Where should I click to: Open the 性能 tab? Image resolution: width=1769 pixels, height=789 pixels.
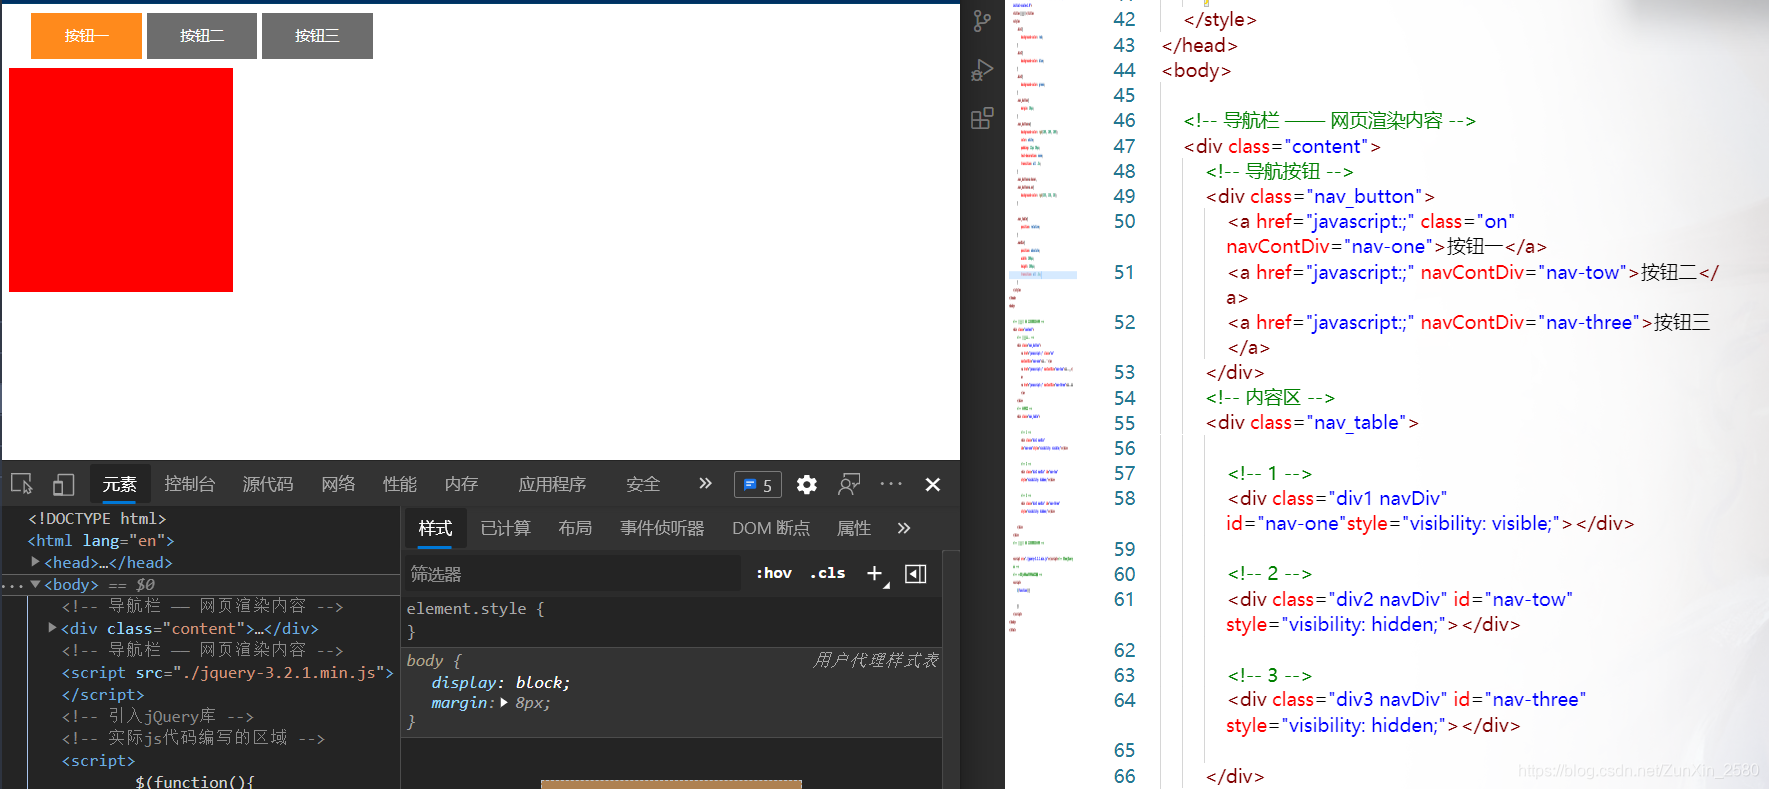tap(400, 485)
